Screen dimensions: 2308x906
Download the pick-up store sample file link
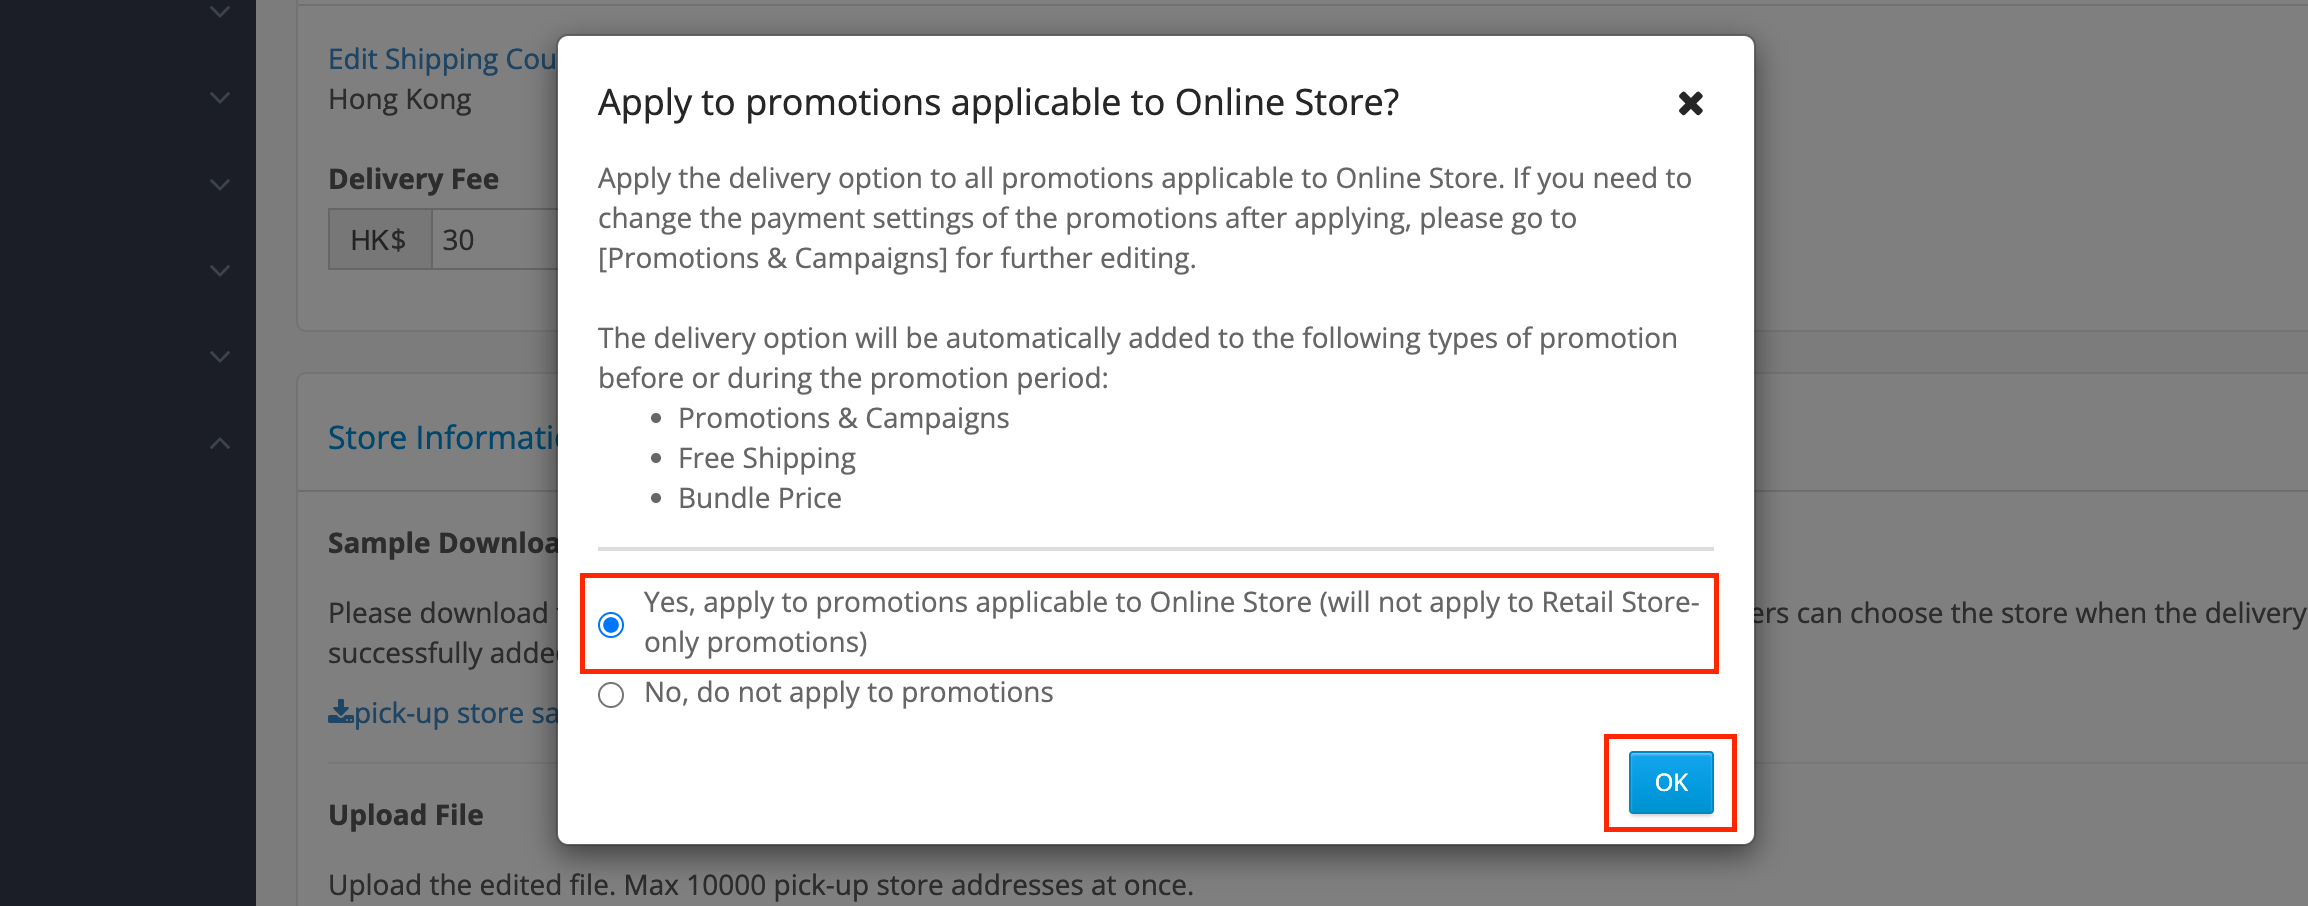pyautogui.click(x=455, y=713)
